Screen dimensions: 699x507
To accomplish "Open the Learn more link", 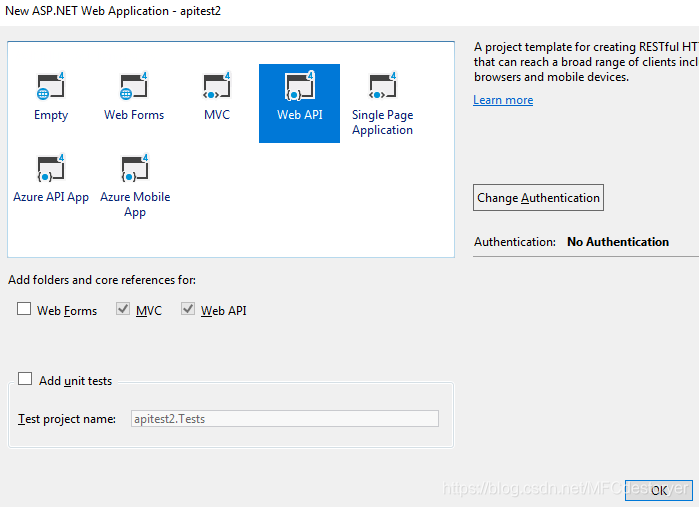I will coord(503,100).
